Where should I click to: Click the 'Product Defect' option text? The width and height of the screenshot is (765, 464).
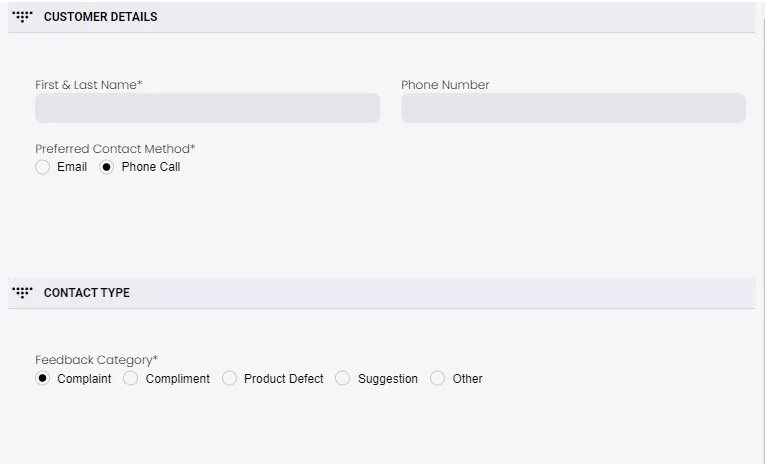[x=284, y=379]
